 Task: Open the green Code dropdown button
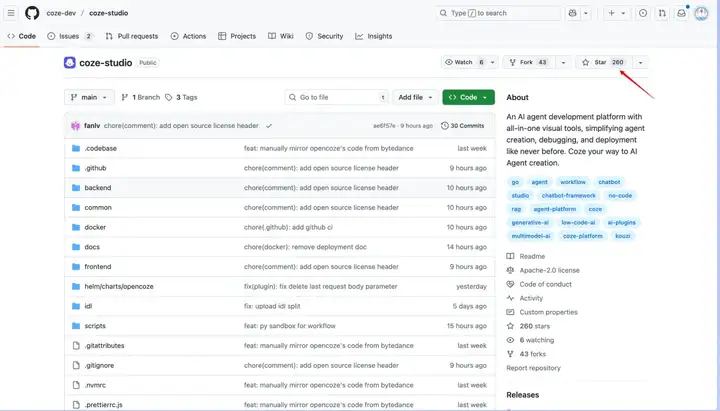(x=468, y=97)
